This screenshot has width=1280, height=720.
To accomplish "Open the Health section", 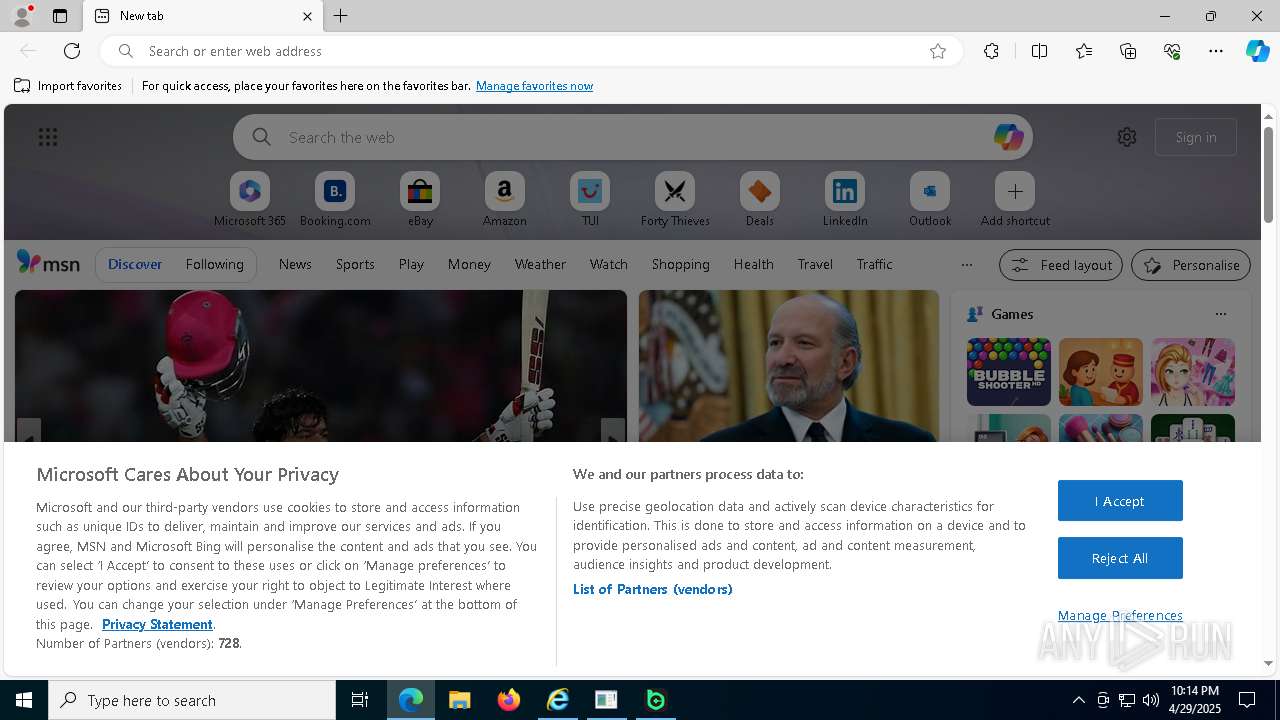I will click(753, 264).
